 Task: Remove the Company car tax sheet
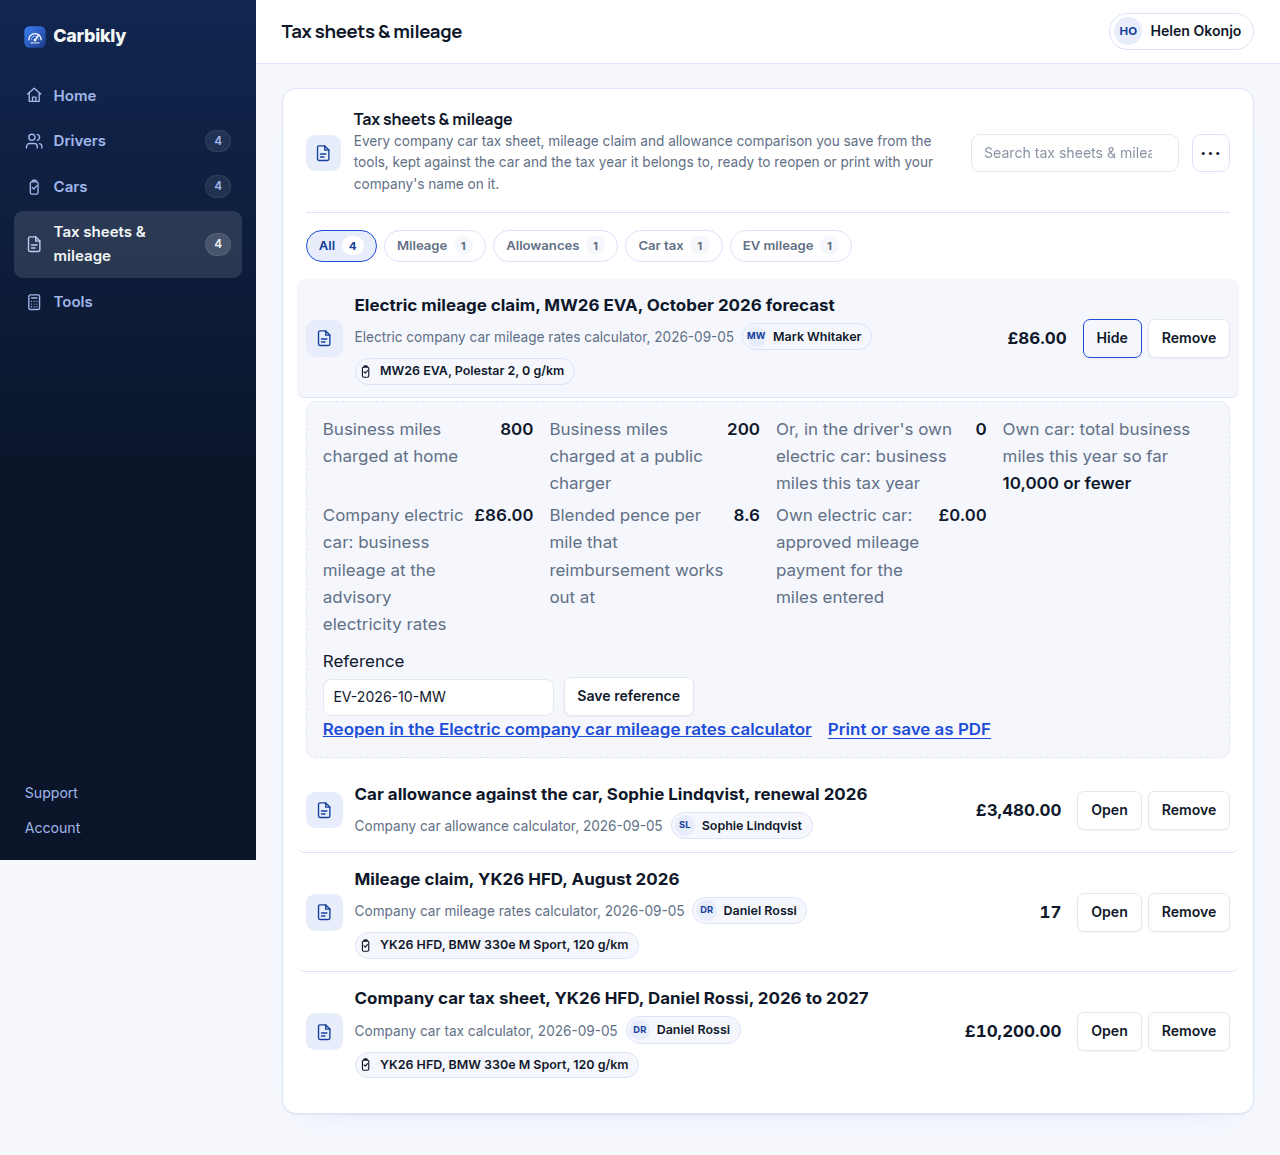[x=1189, y=1031]
